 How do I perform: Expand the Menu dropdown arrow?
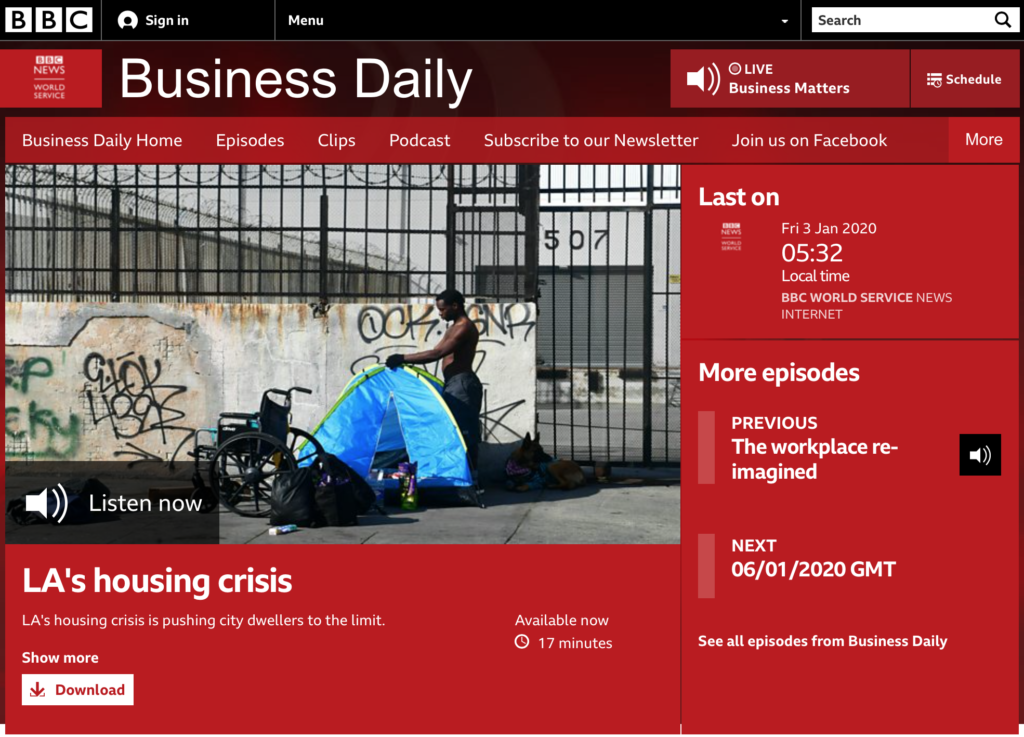coord(784,21)
